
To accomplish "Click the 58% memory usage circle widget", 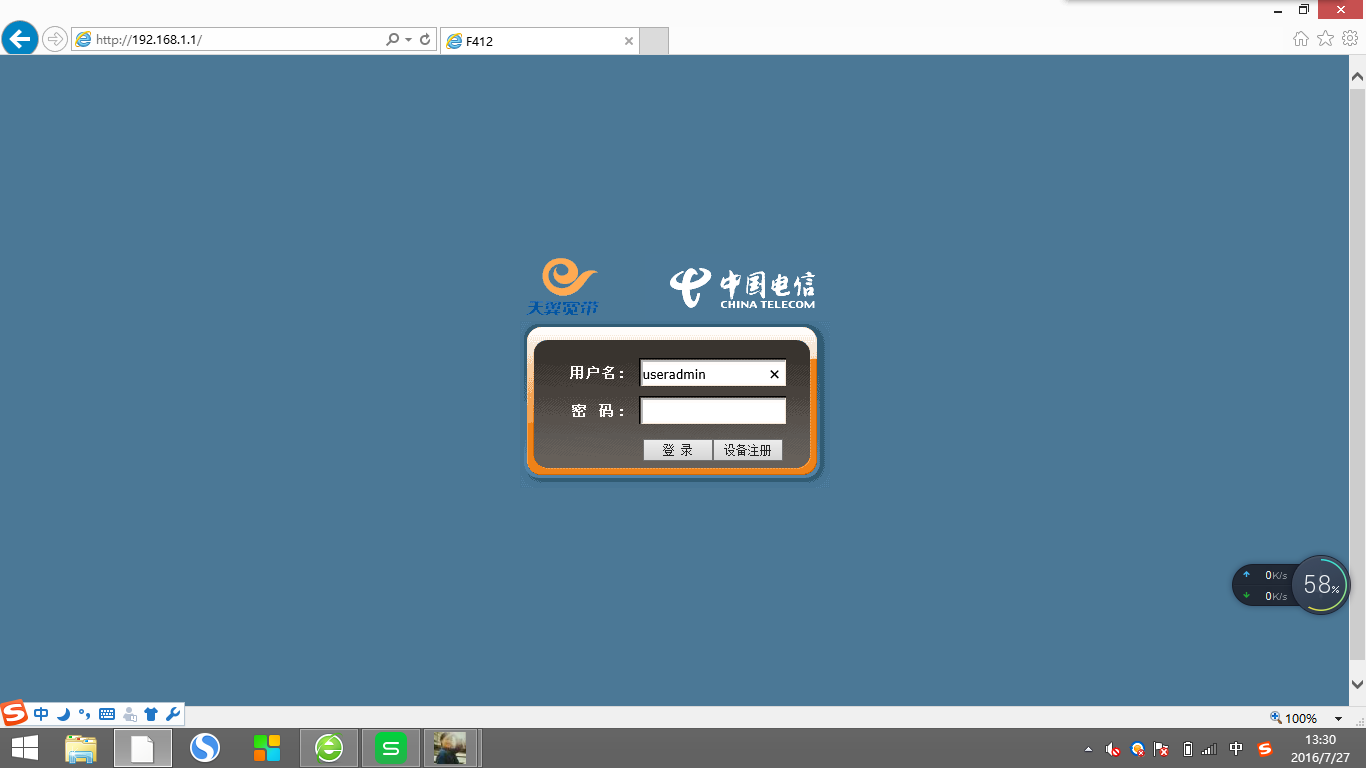I will pos(1320,585).
